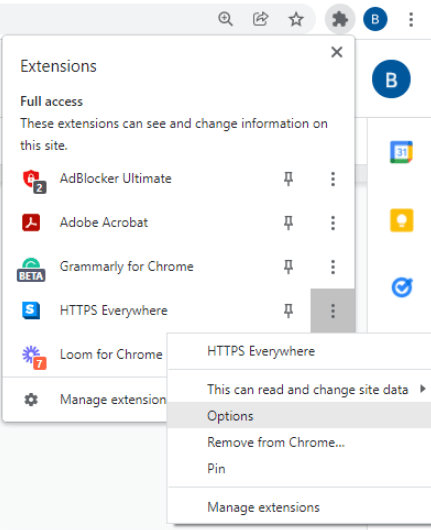
Task: Close the Extensions popup
Action: 337,52
